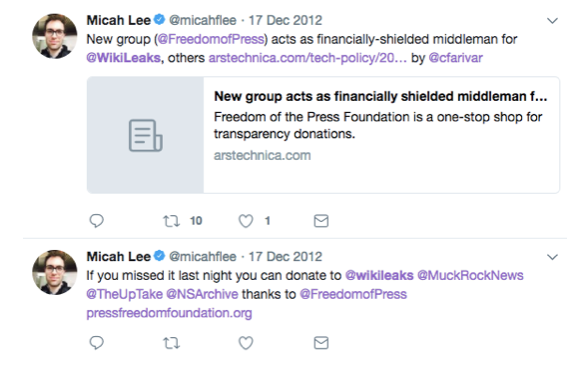587x368 pixels.
Task: Open the @MuckRockNews mention
Action: [x=470, y=276]
